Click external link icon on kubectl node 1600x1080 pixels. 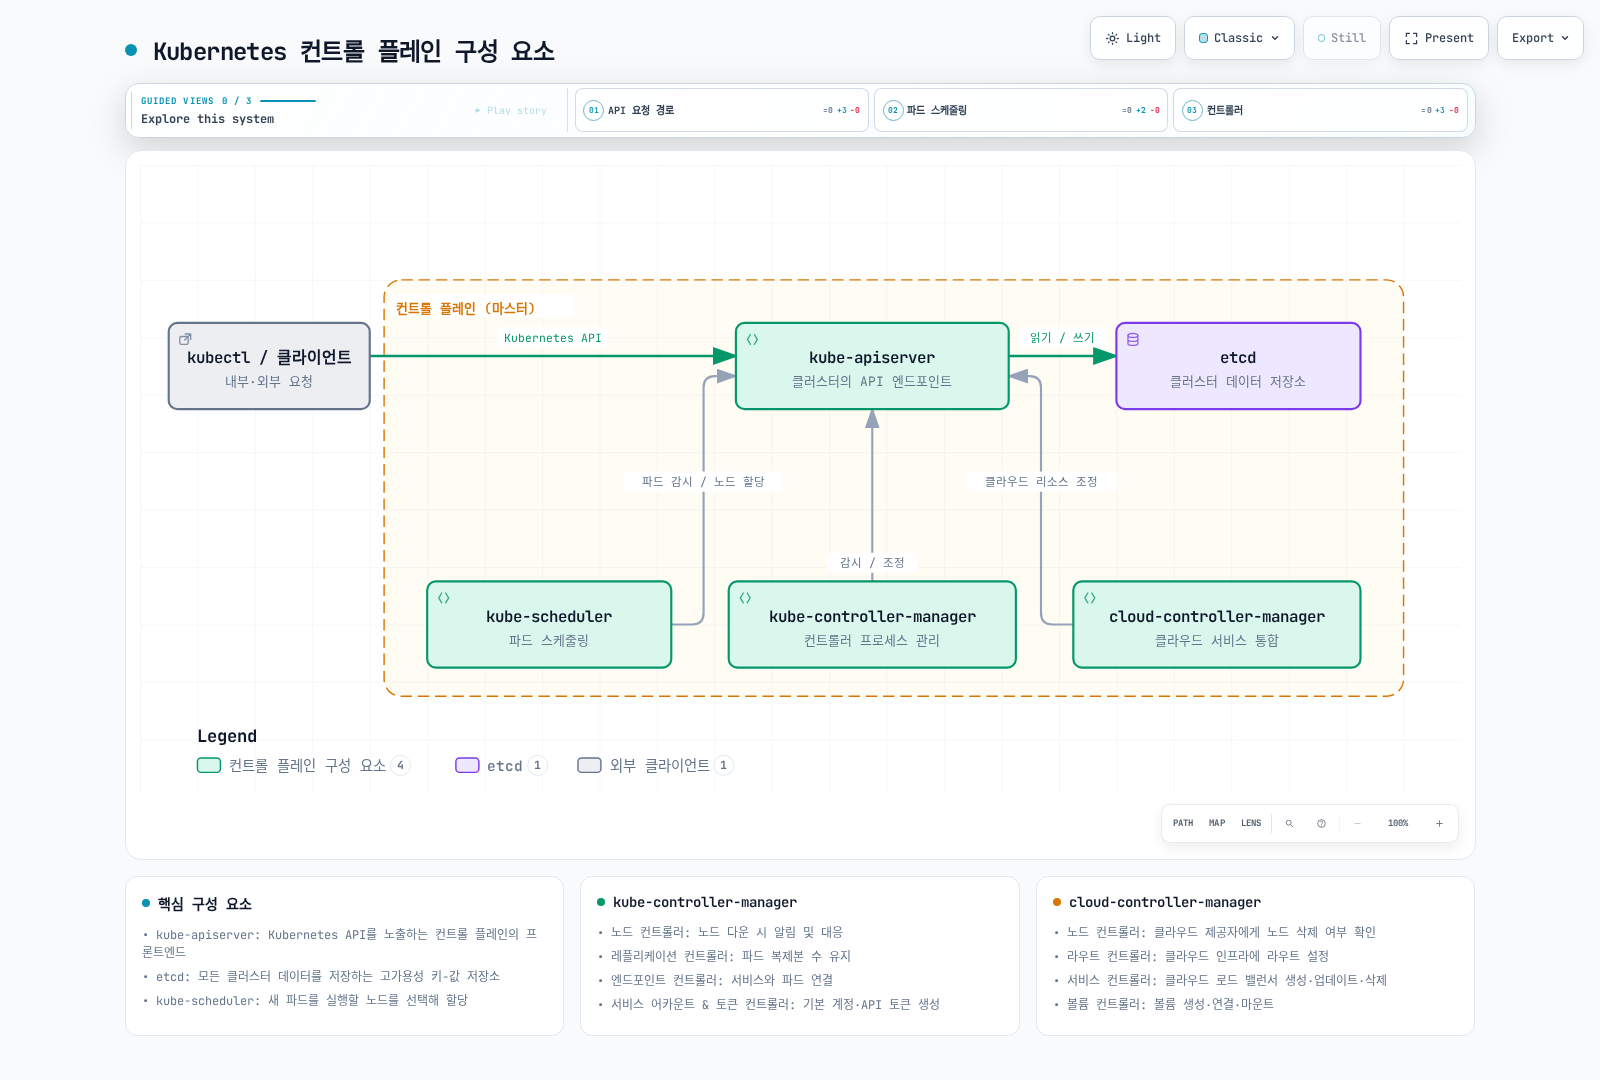(185, 339)
